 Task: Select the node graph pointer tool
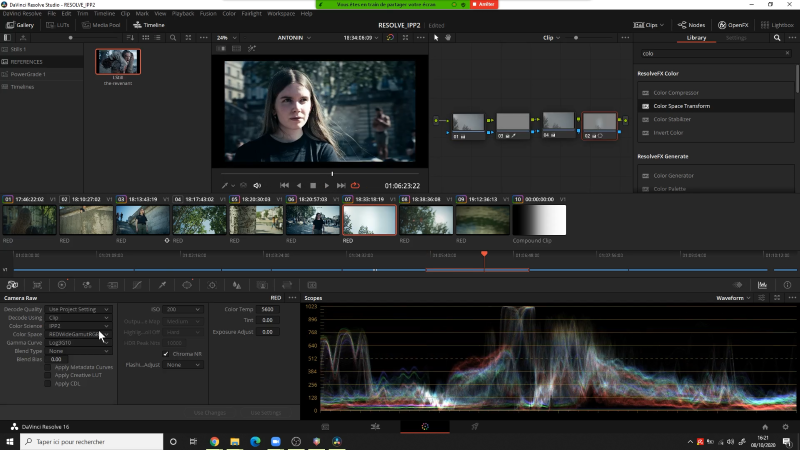436,38
